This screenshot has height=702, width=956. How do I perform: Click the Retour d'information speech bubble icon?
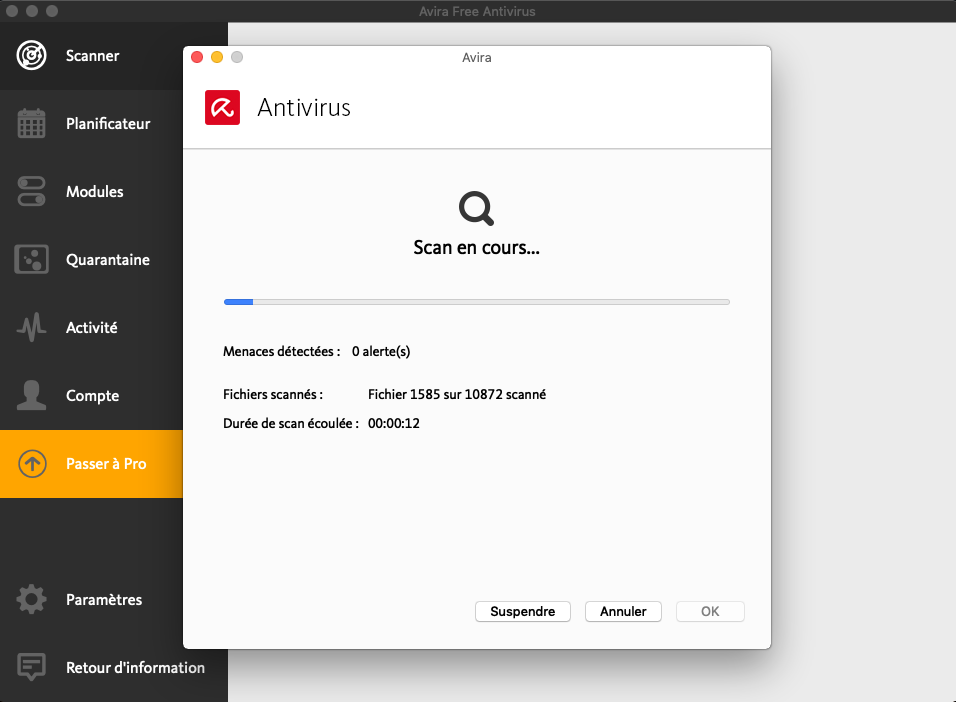(31, 667)
